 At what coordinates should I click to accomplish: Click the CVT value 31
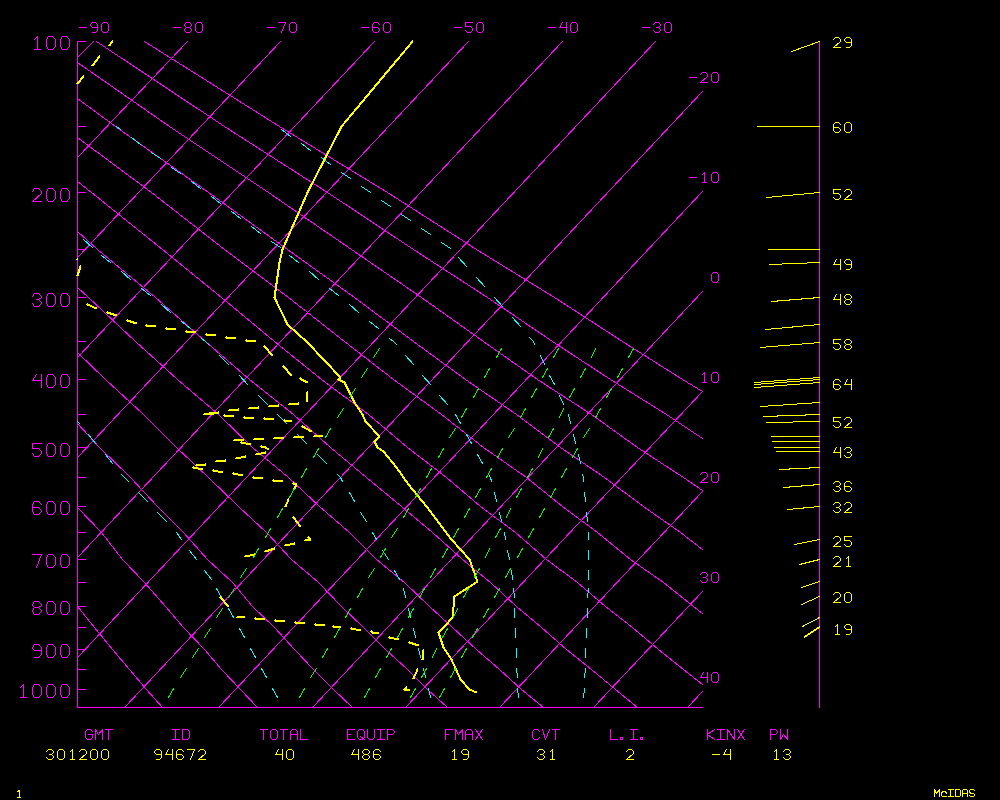[545, 755]
